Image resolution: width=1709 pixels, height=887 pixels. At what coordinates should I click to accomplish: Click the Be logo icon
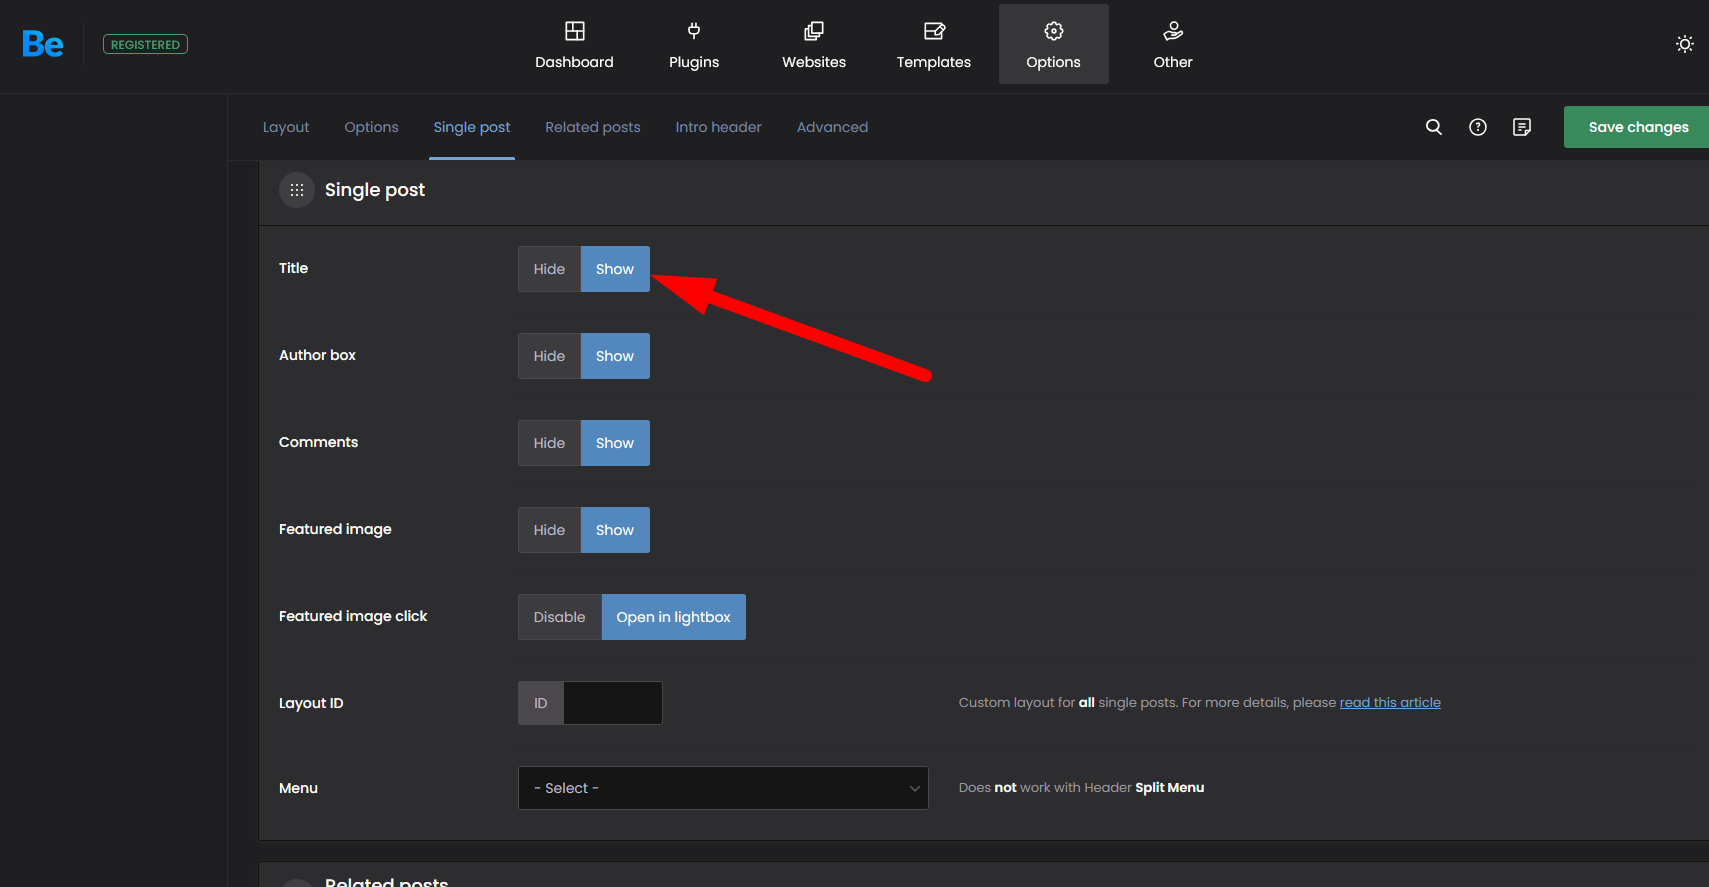tap(43, 44)
